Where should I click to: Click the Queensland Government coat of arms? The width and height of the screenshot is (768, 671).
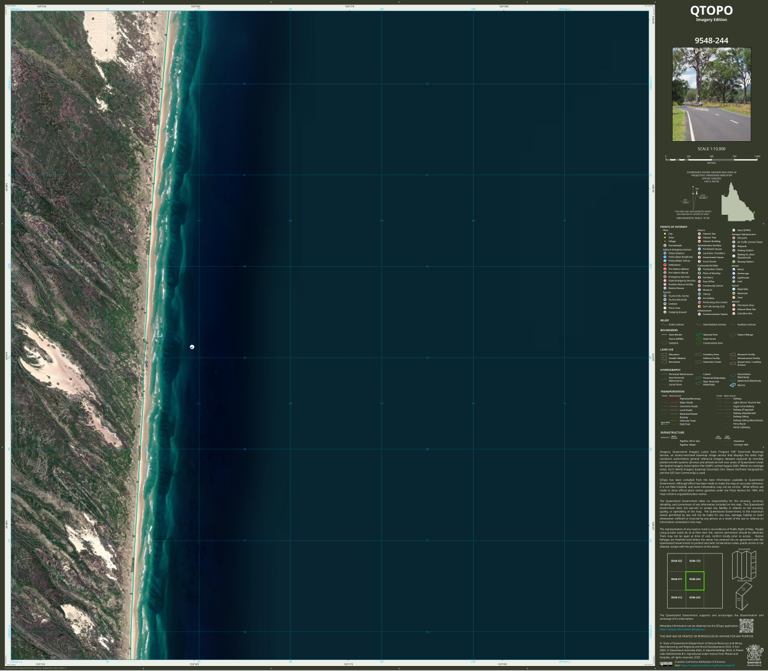point(753,653)
